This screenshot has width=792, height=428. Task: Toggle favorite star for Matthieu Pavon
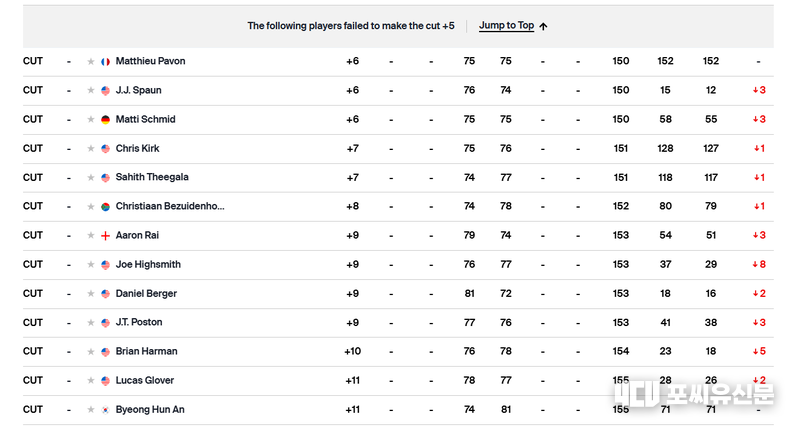click(x=91, y=62)
